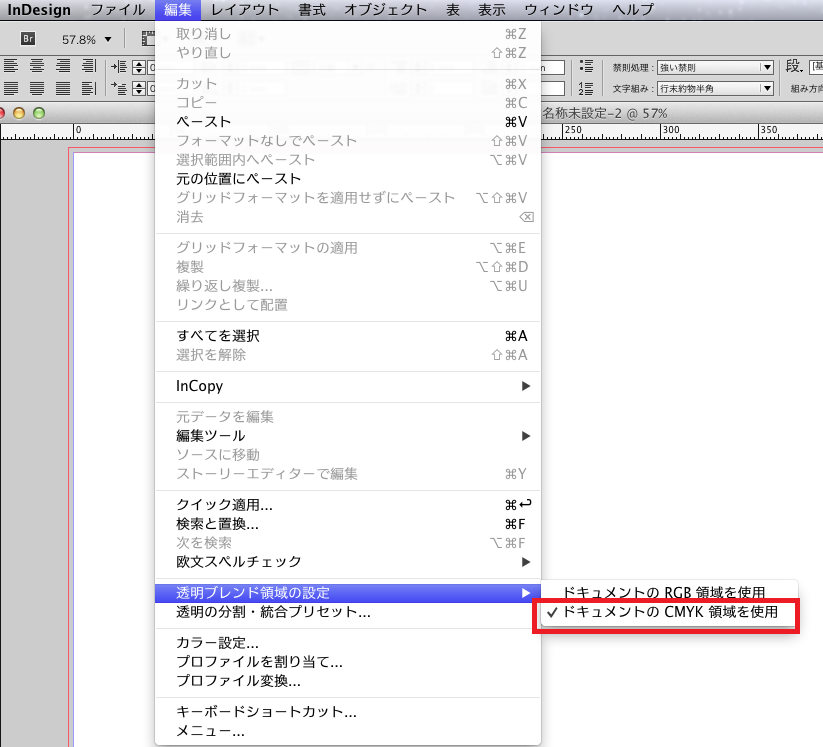Screen dimensions: 823x747
Task: Open the ヘルプ menu
Action: 633,10
